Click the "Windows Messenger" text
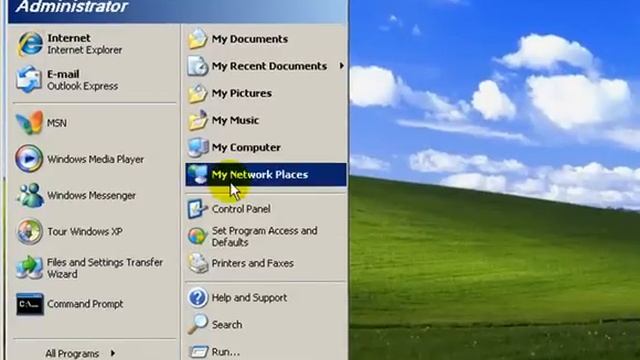This screenshot has height=360, width=640. pyautogui.click(x=91, y=196)
